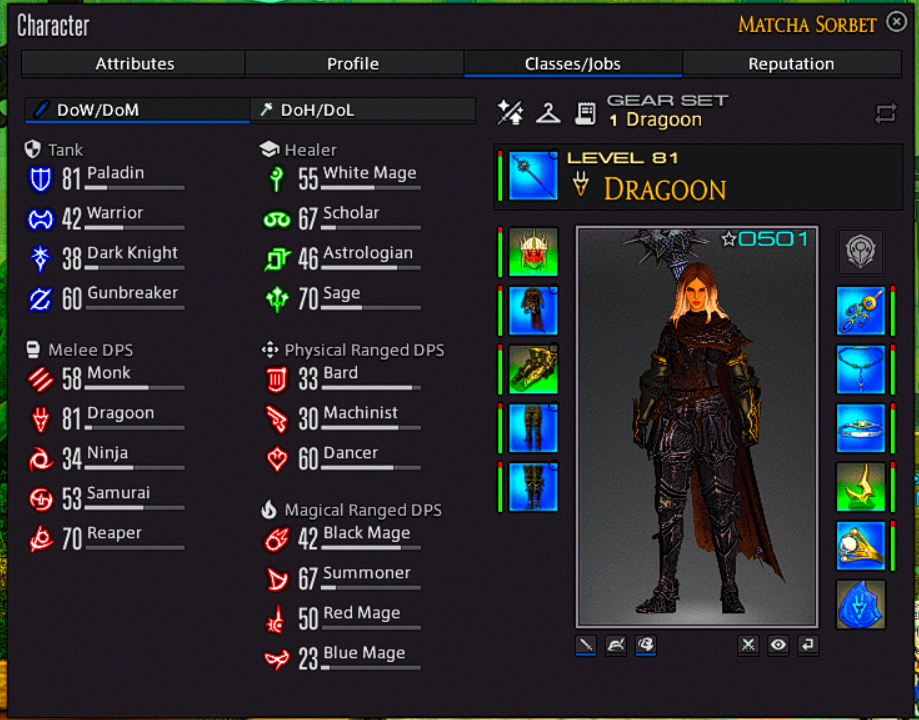Image resolution: width=919 pixels, height=720 pixels.
Task: Click the recommended gear sparkle icon
Action: (510, 113)
